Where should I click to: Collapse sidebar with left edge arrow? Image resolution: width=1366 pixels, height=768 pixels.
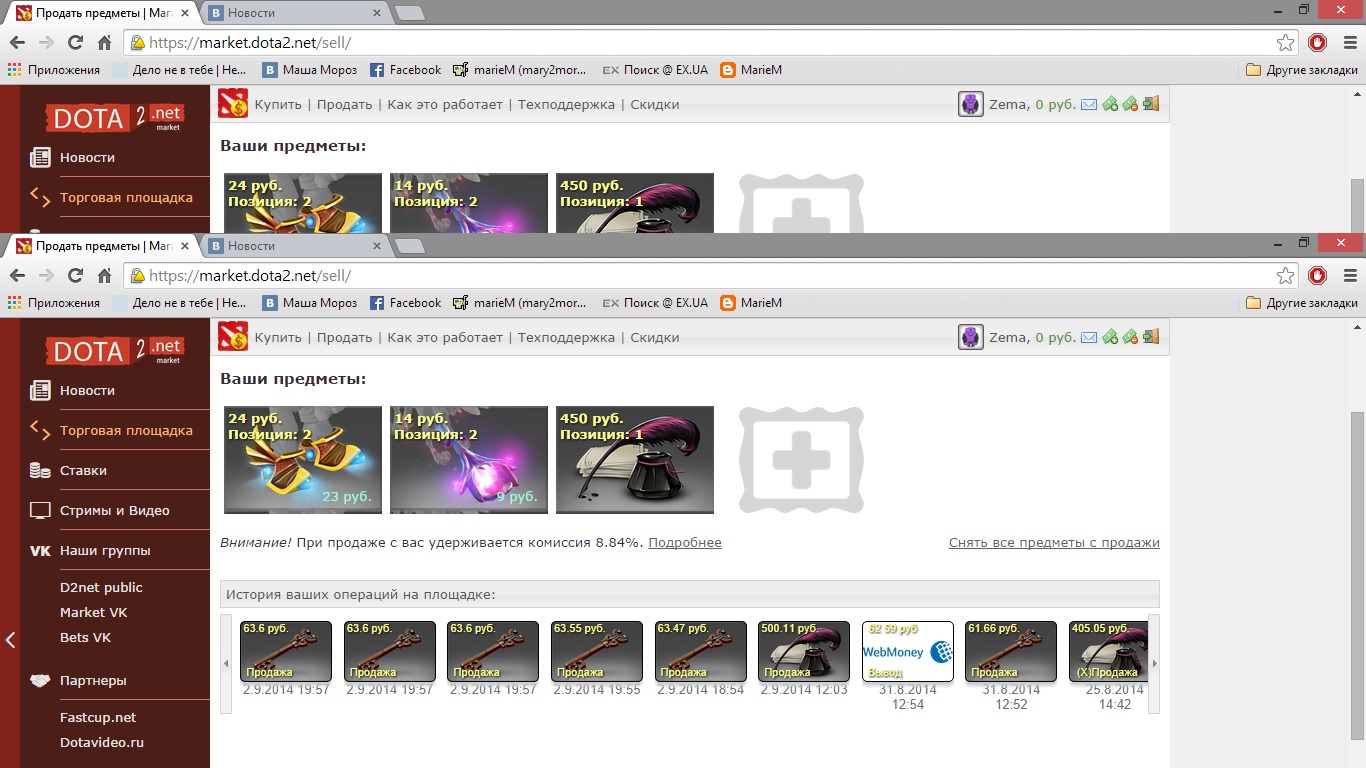click(x=10, y=640)
